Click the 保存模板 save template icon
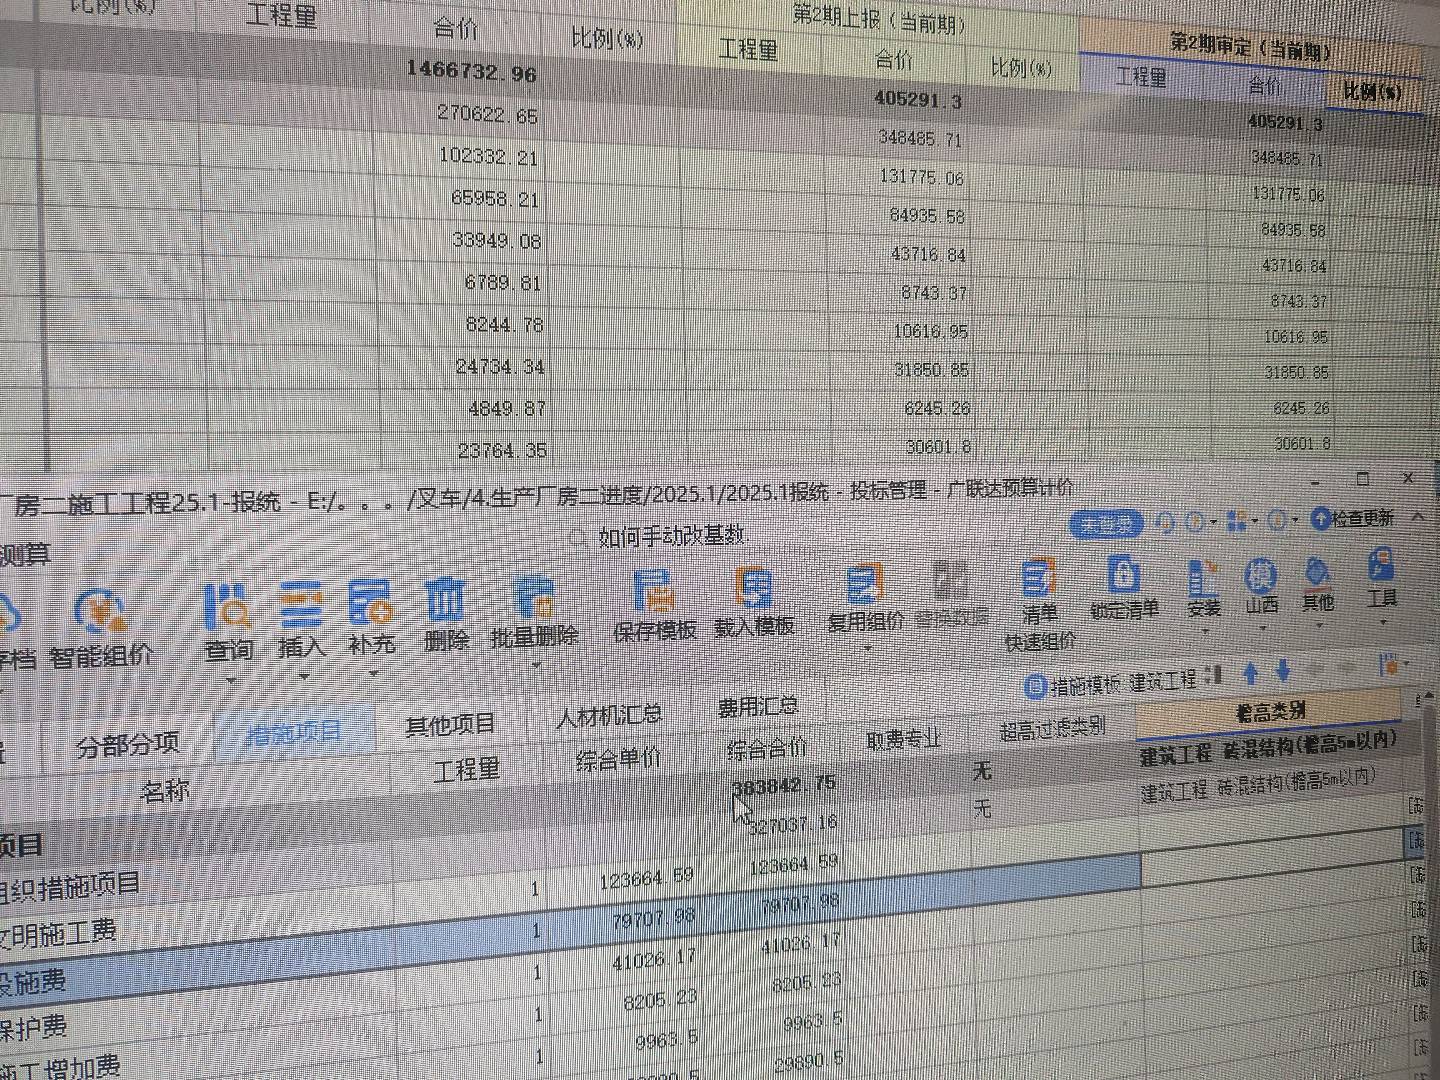The width and height of the screenshot is (1440, 1080). [x=653, y=591]
